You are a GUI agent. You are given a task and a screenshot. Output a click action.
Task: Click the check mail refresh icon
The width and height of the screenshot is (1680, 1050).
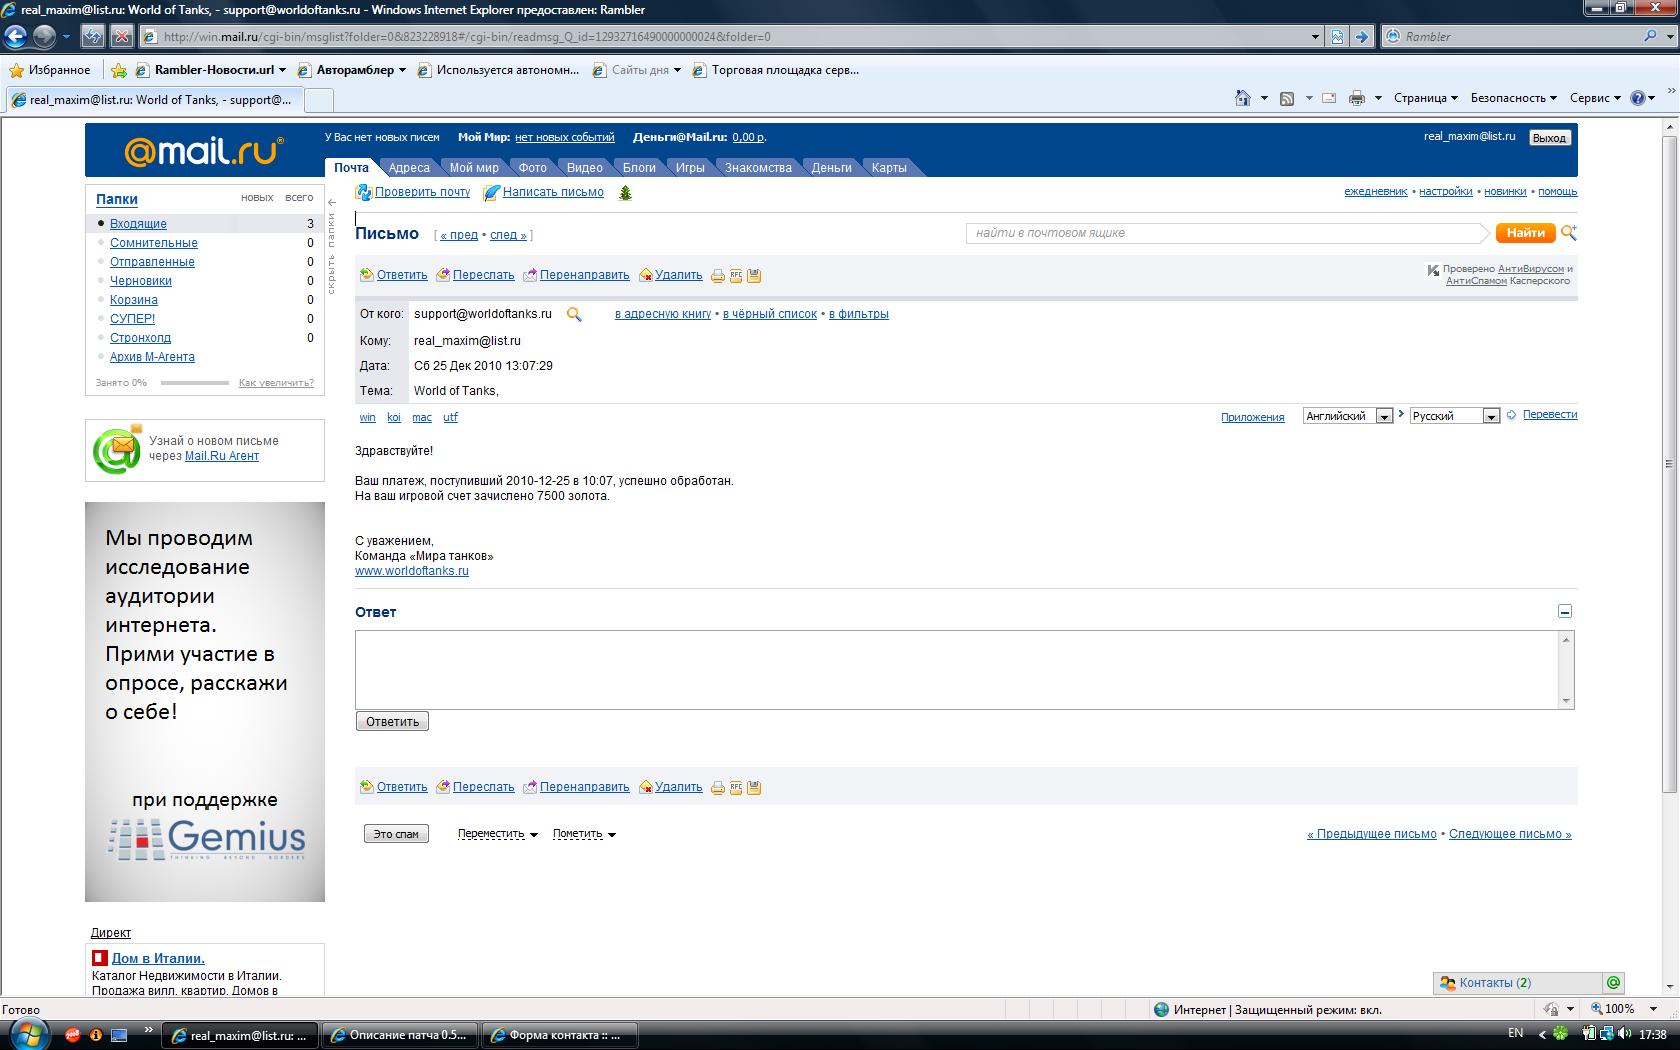point(364,193)
